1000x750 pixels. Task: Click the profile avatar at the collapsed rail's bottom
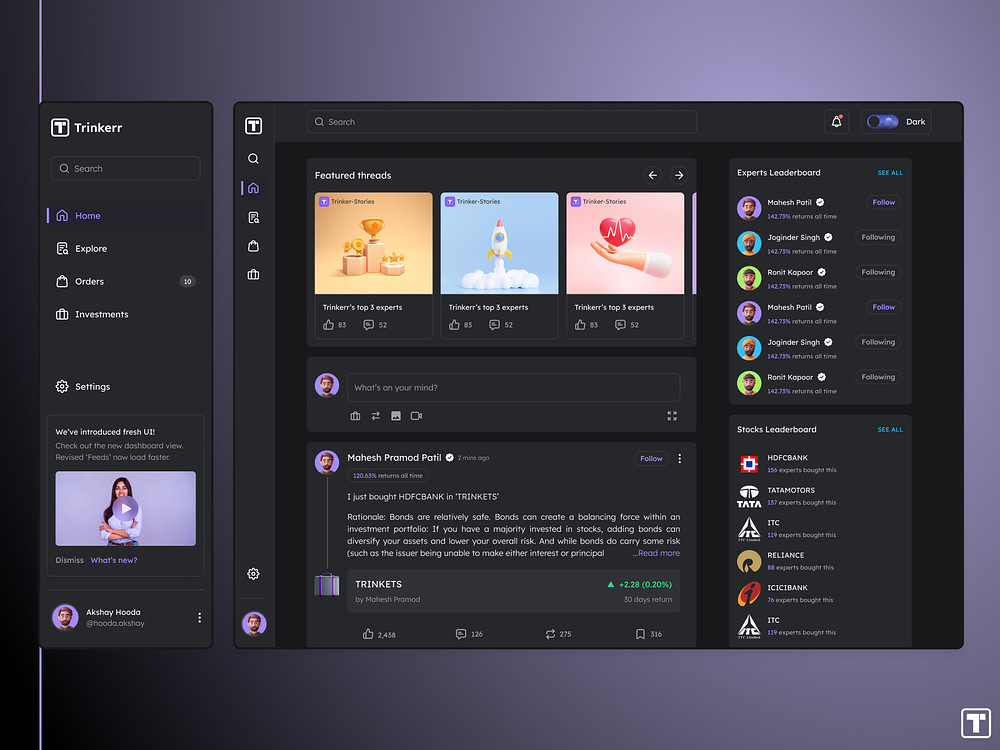[x=254, y=623]
